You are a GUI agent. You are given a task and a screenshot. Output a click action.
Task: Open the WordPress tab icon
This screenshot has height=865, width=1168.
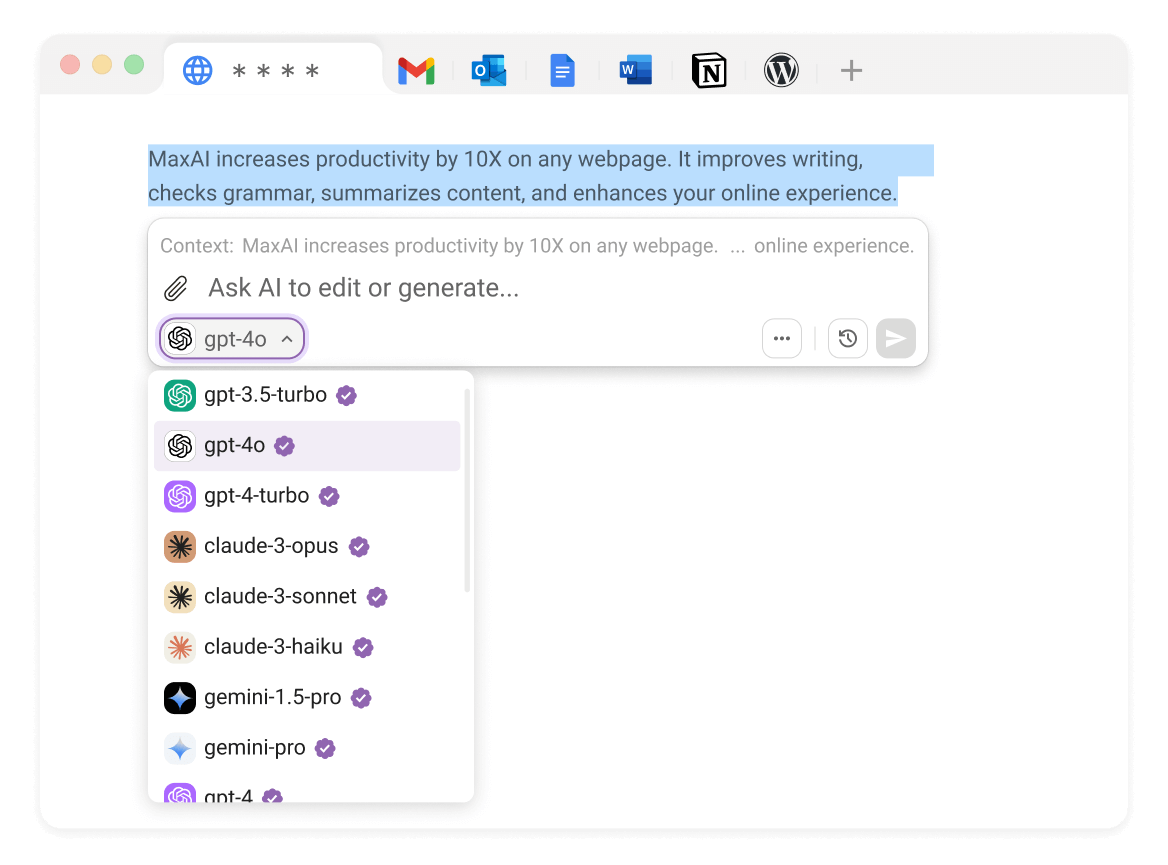781,71
